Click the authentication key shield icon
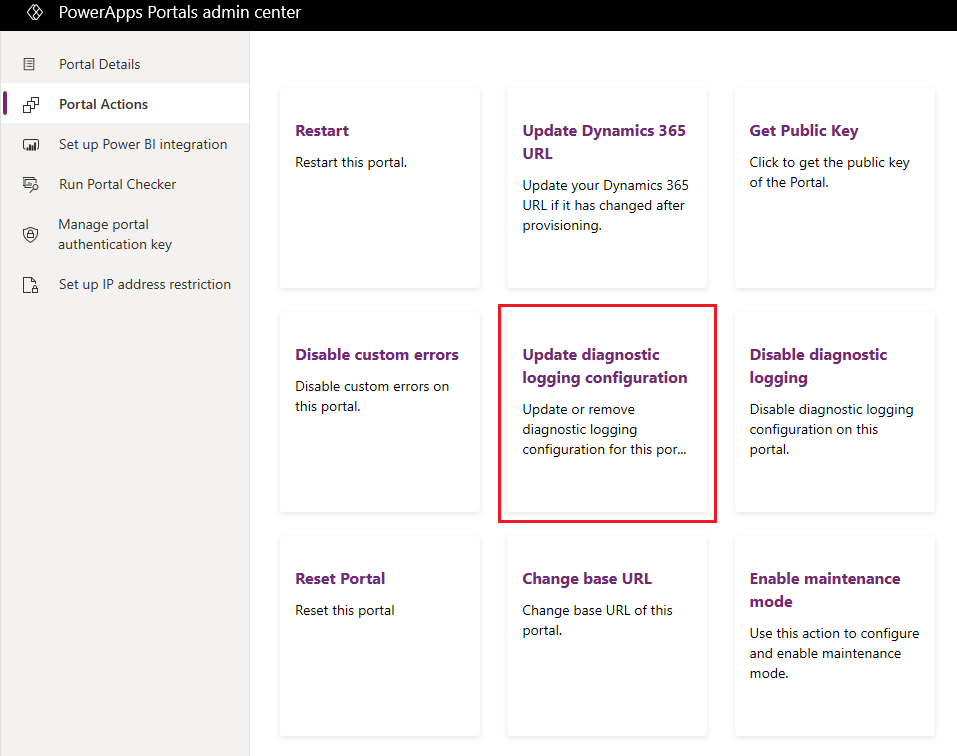Viewport: 957px width, 756px height. click(31, 234)
